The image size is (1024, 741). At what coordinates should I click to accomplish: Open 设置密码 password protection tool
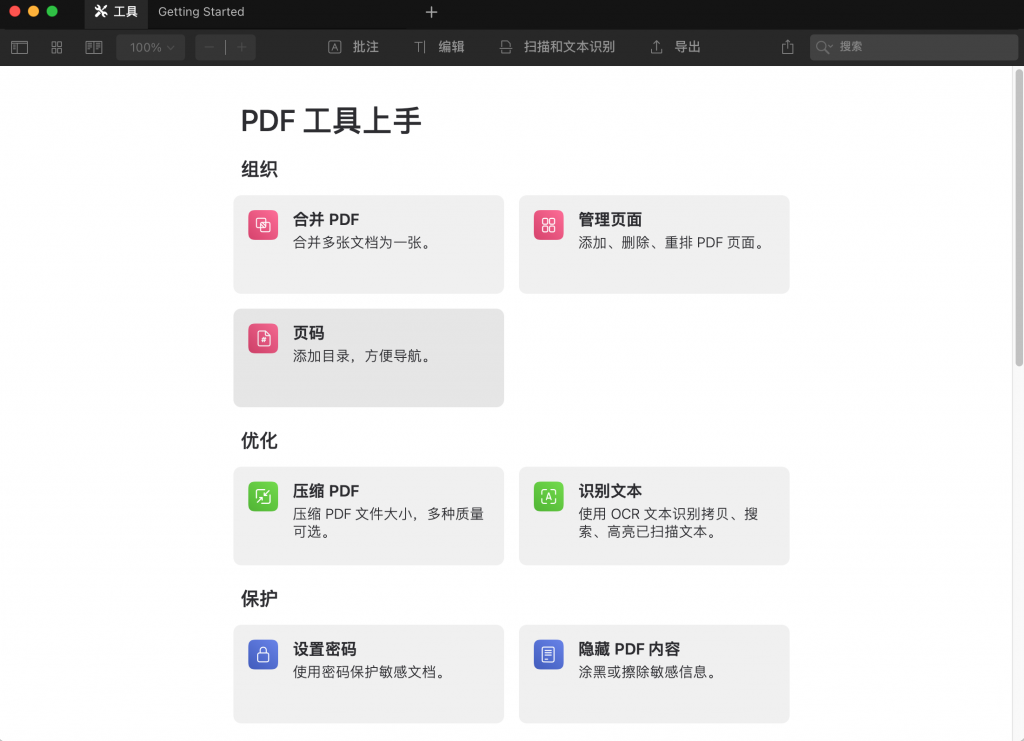tap(262, 654)
